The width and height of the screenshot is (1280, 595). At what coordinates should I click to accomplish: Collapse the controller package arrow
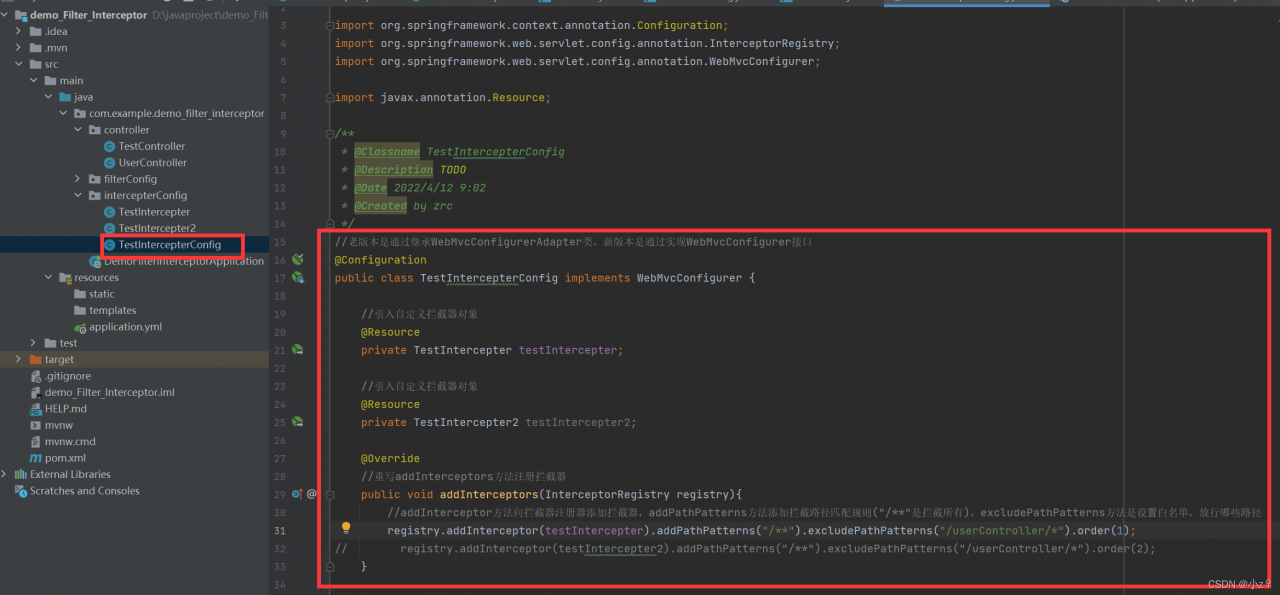tap(79, 130)
